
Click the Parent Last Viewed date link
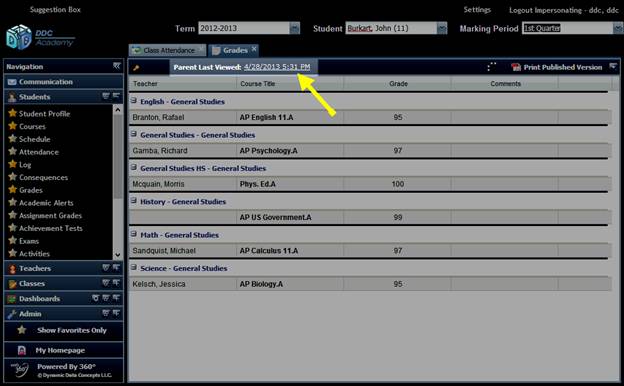(277, 67)
